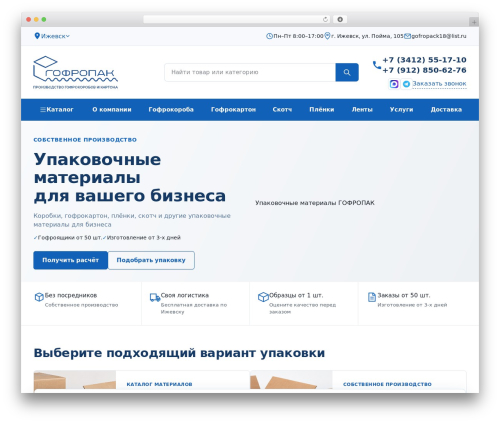This screenshot has height=423, width=500.
Task: Open the Услуги menu item
Action: click(401, 110)
